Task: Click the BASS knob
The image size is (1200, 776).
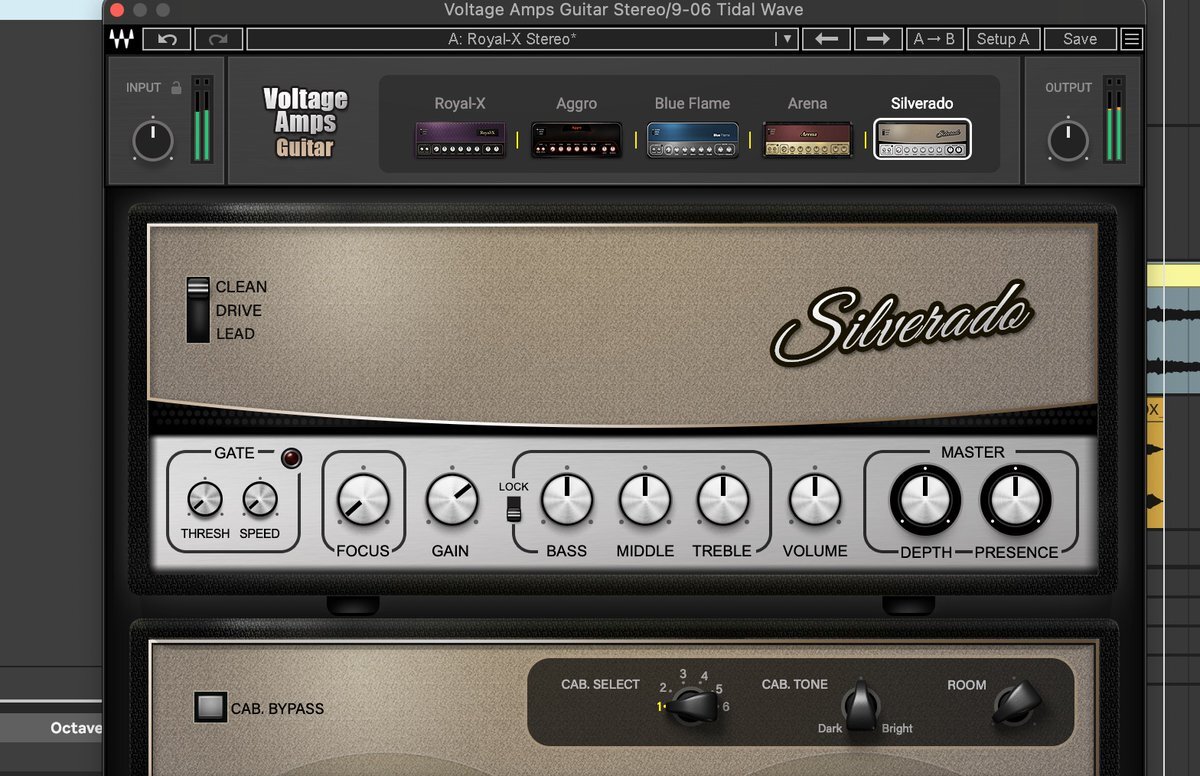Action: click(567, 500)
